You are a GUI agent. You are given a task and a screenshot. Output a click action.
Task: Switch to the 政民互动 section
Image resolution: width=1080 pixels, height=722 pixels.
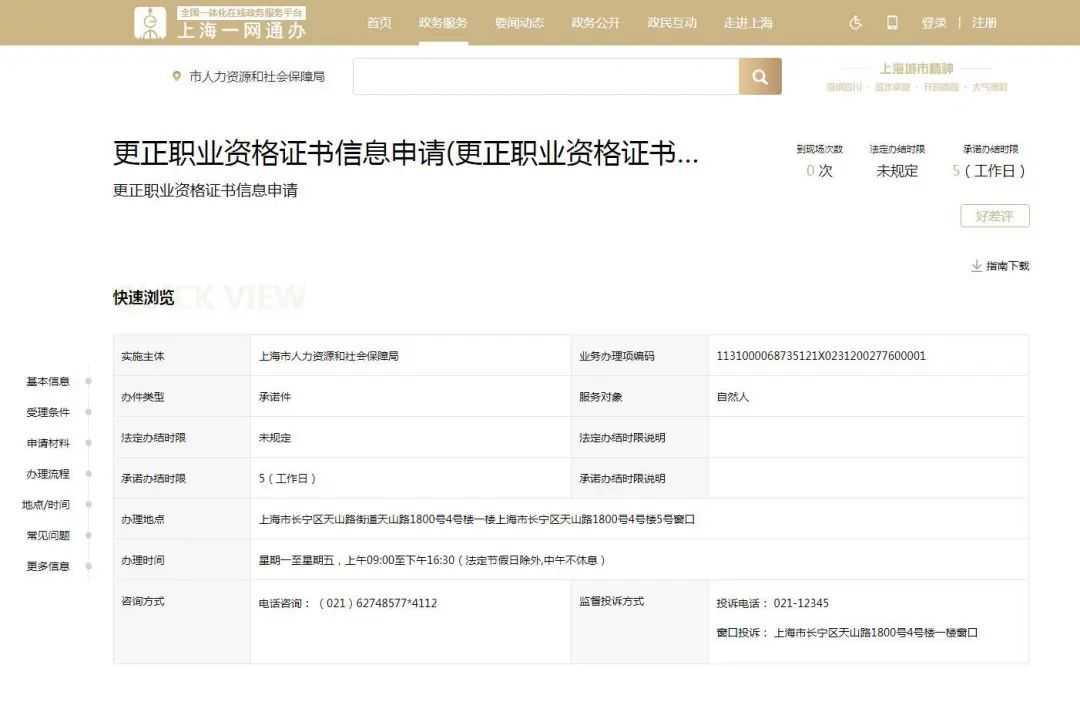click(672, 23)
